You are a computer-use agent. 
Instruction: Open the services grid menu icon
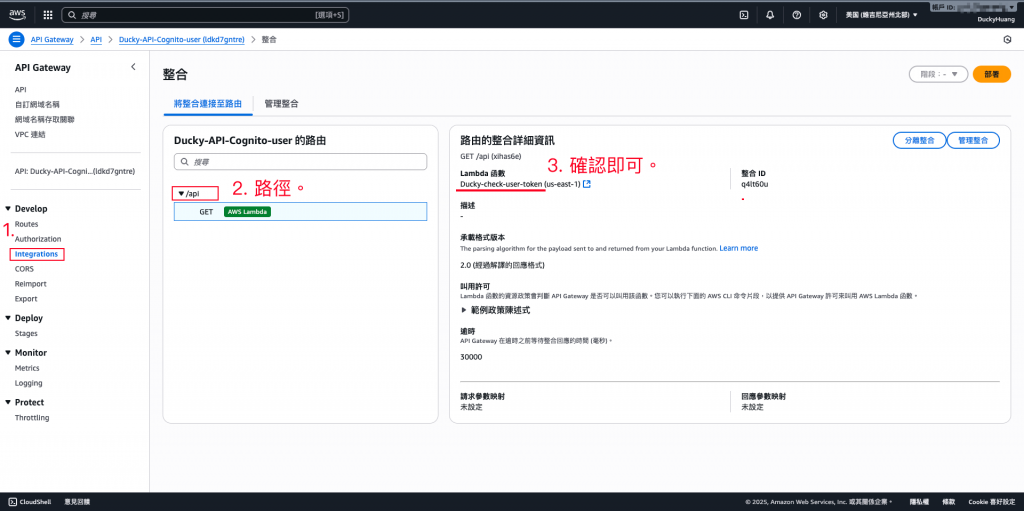48,14
